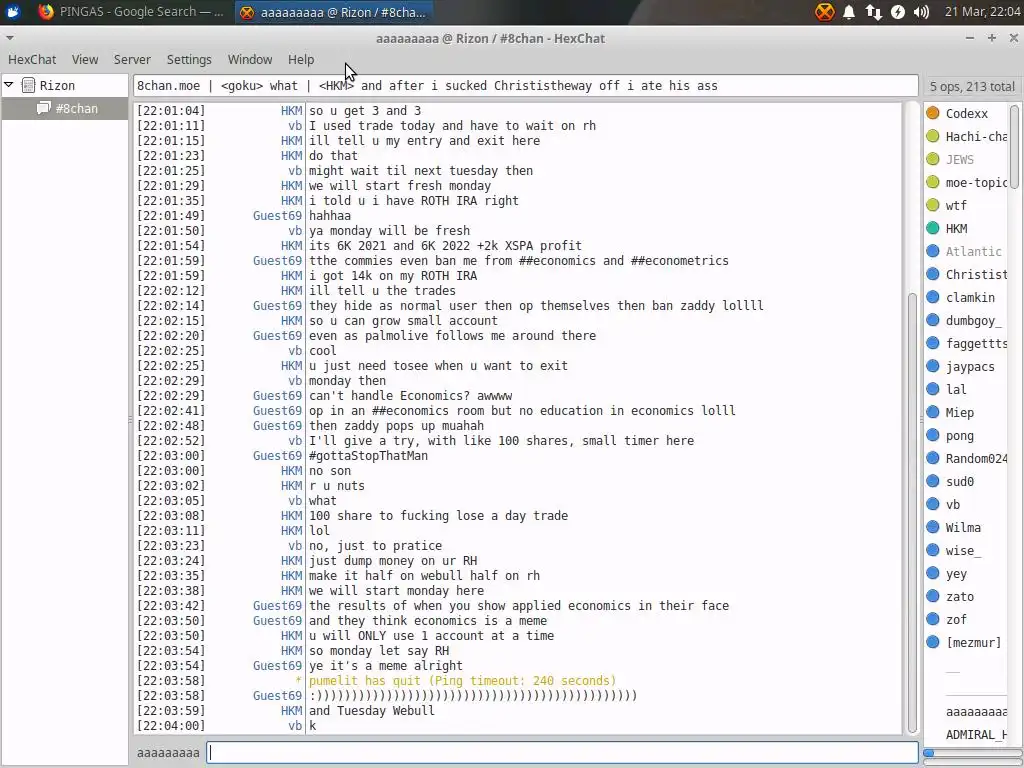This screenshot has height=768, width=1024.
Task: Select user HKM in user list
Action: point(956,229)
